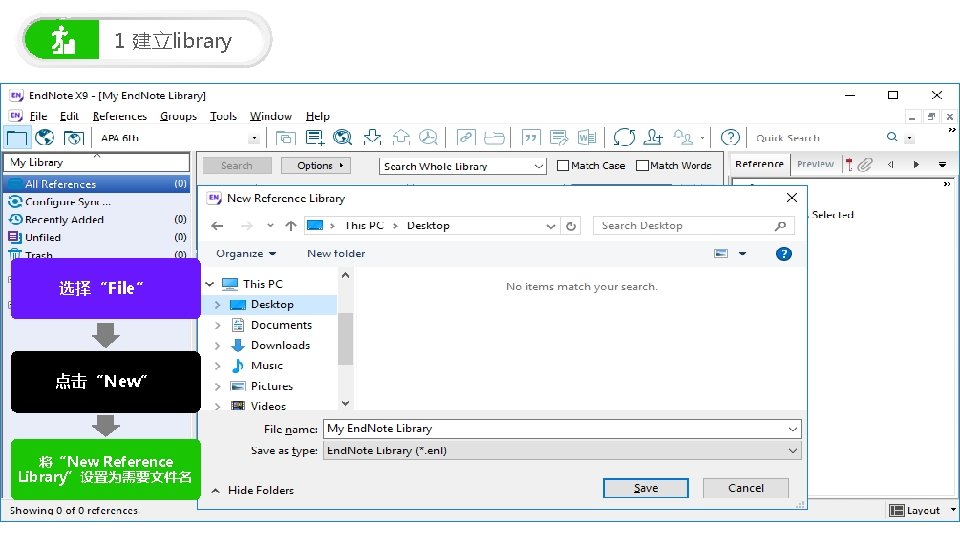Click the PDF attachment icon in reference panel
The height and width of the screenshot is (540, 960).
coord(849,164)
